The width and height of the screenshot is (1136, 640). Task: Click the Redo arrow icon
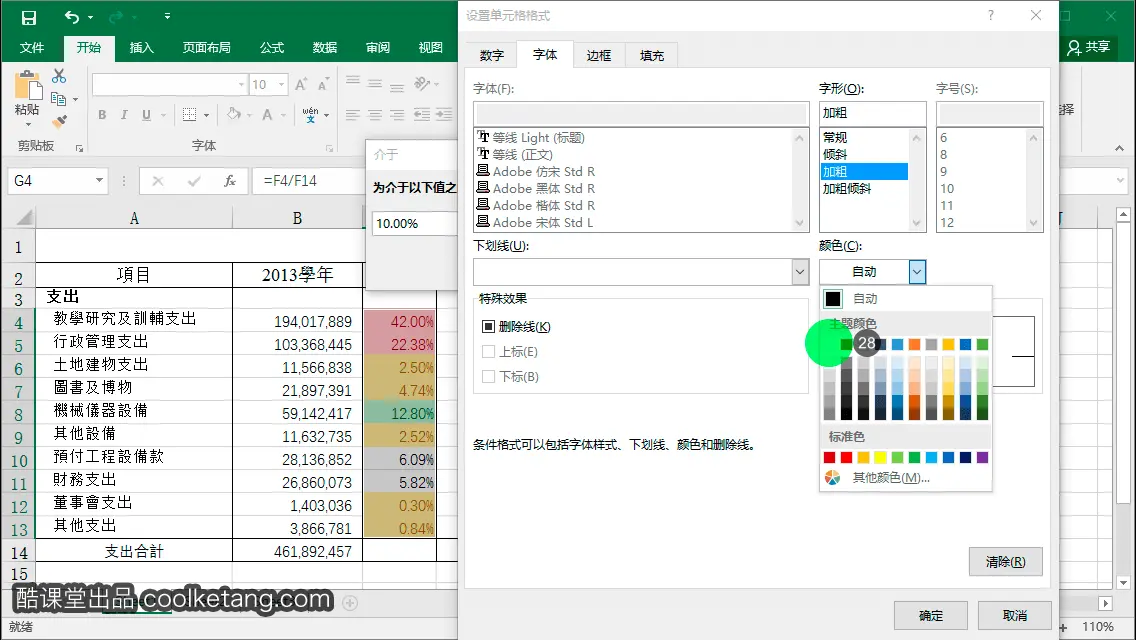(116, 17)
